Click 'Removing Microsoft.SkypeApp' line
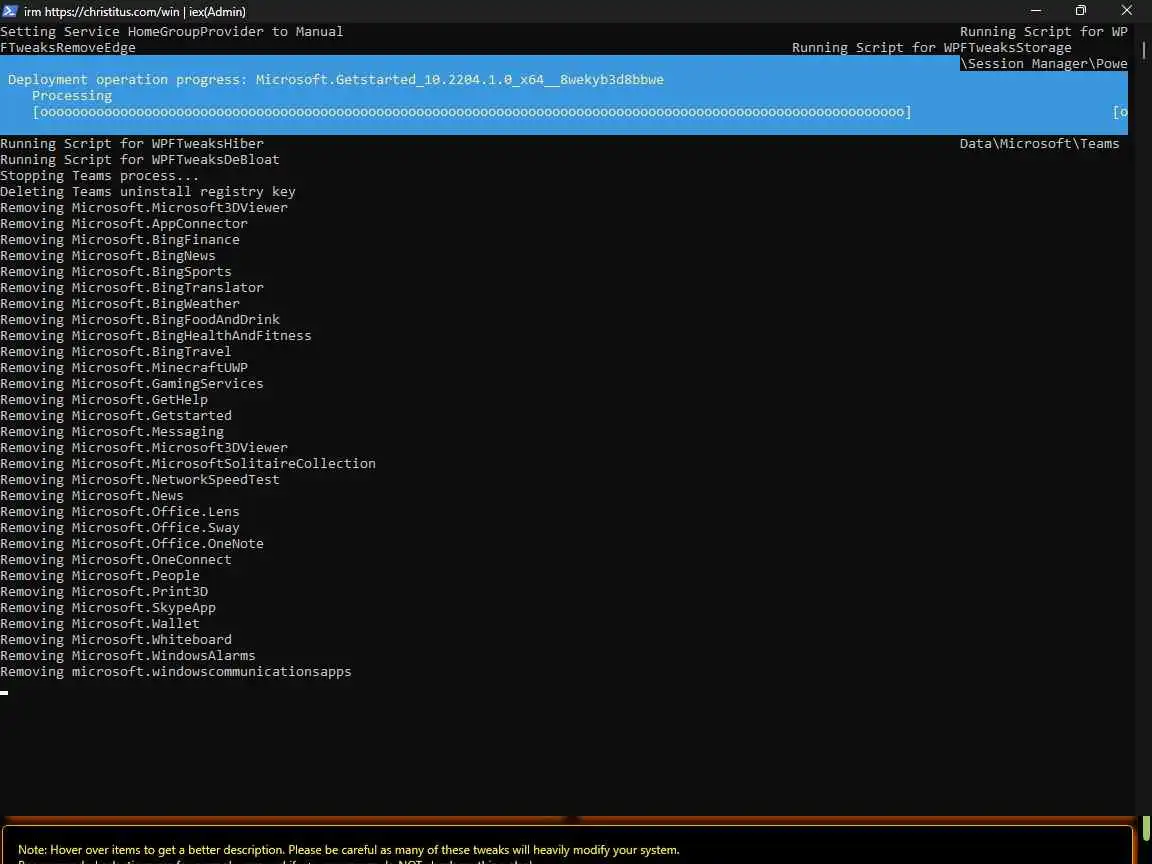Image resolution: width=1152 pixels, height=864 pixels. 108,608
